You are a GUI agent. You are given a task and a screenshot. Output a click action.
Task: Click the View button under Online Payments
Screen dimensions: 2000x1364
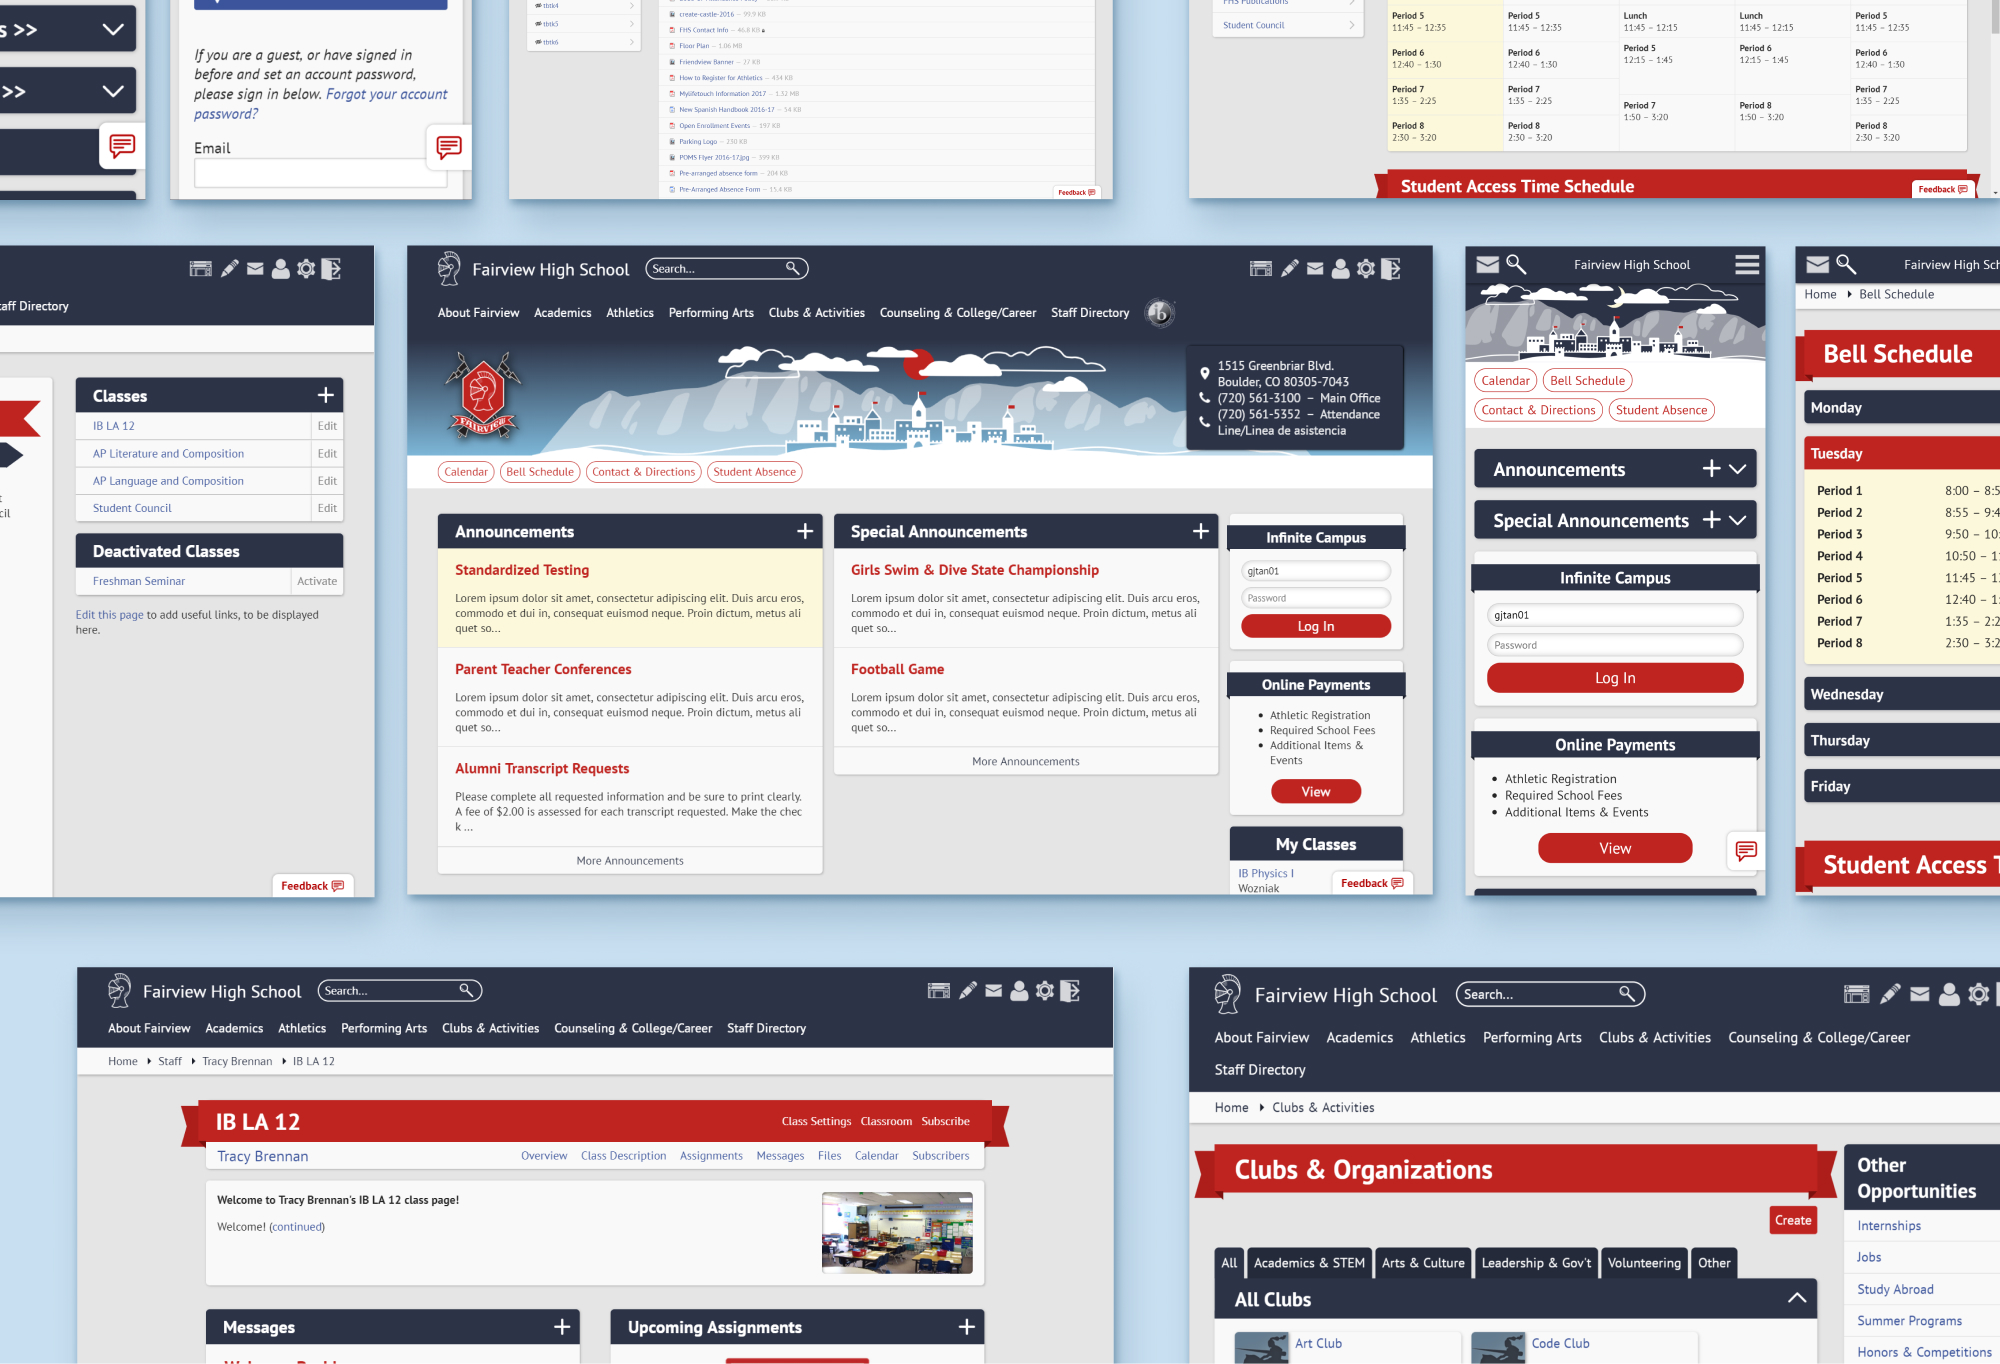pyautogui.click(x=1313, y=790)
